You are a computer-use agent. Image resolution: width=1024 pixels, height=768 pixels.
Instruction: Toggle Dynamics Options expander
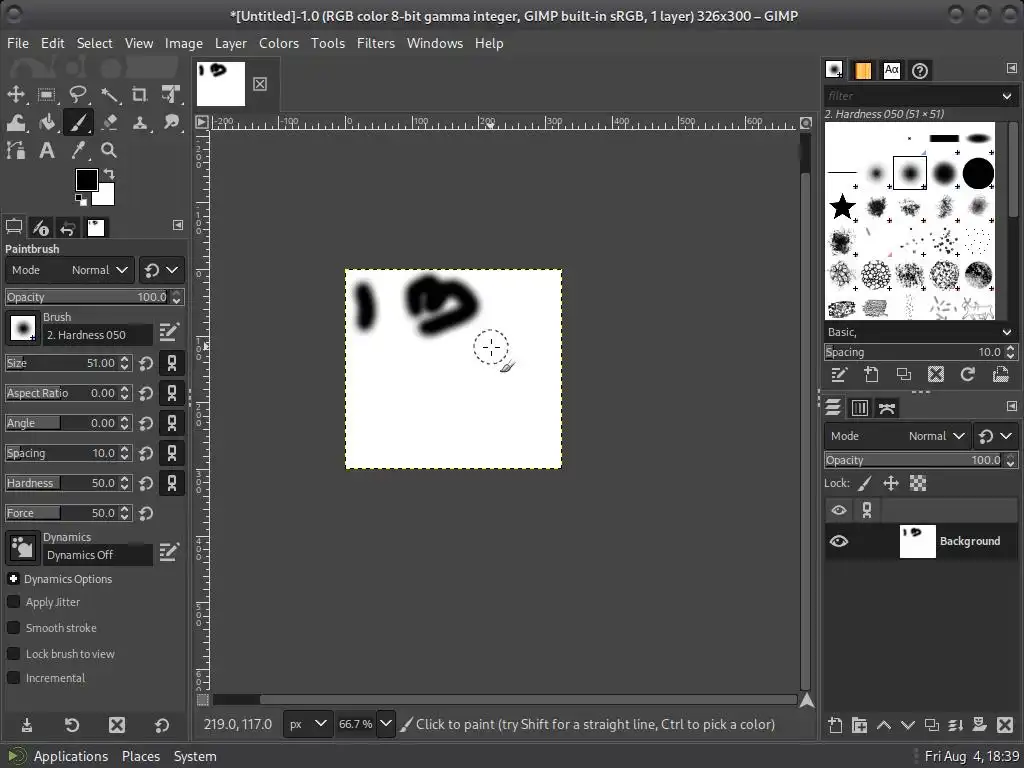pyautogui.click(x=13, y=579)
